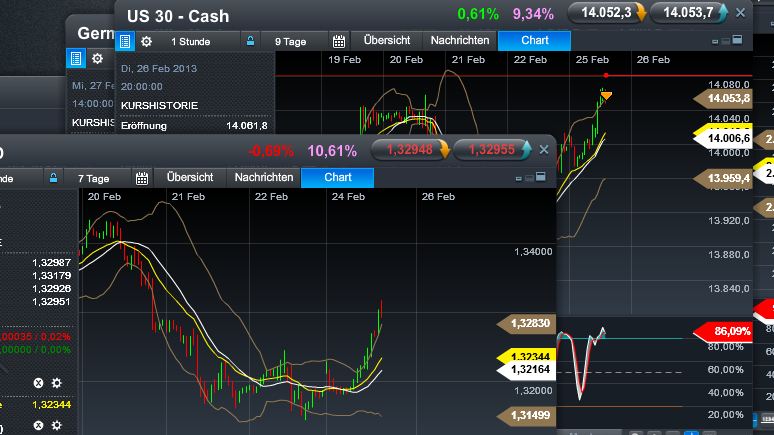Toggle the lock icon in US 30 toolbar
Image resolution: width=774 pixels, height=435 pixels.
pyautogui.click(x=250, y=41)
